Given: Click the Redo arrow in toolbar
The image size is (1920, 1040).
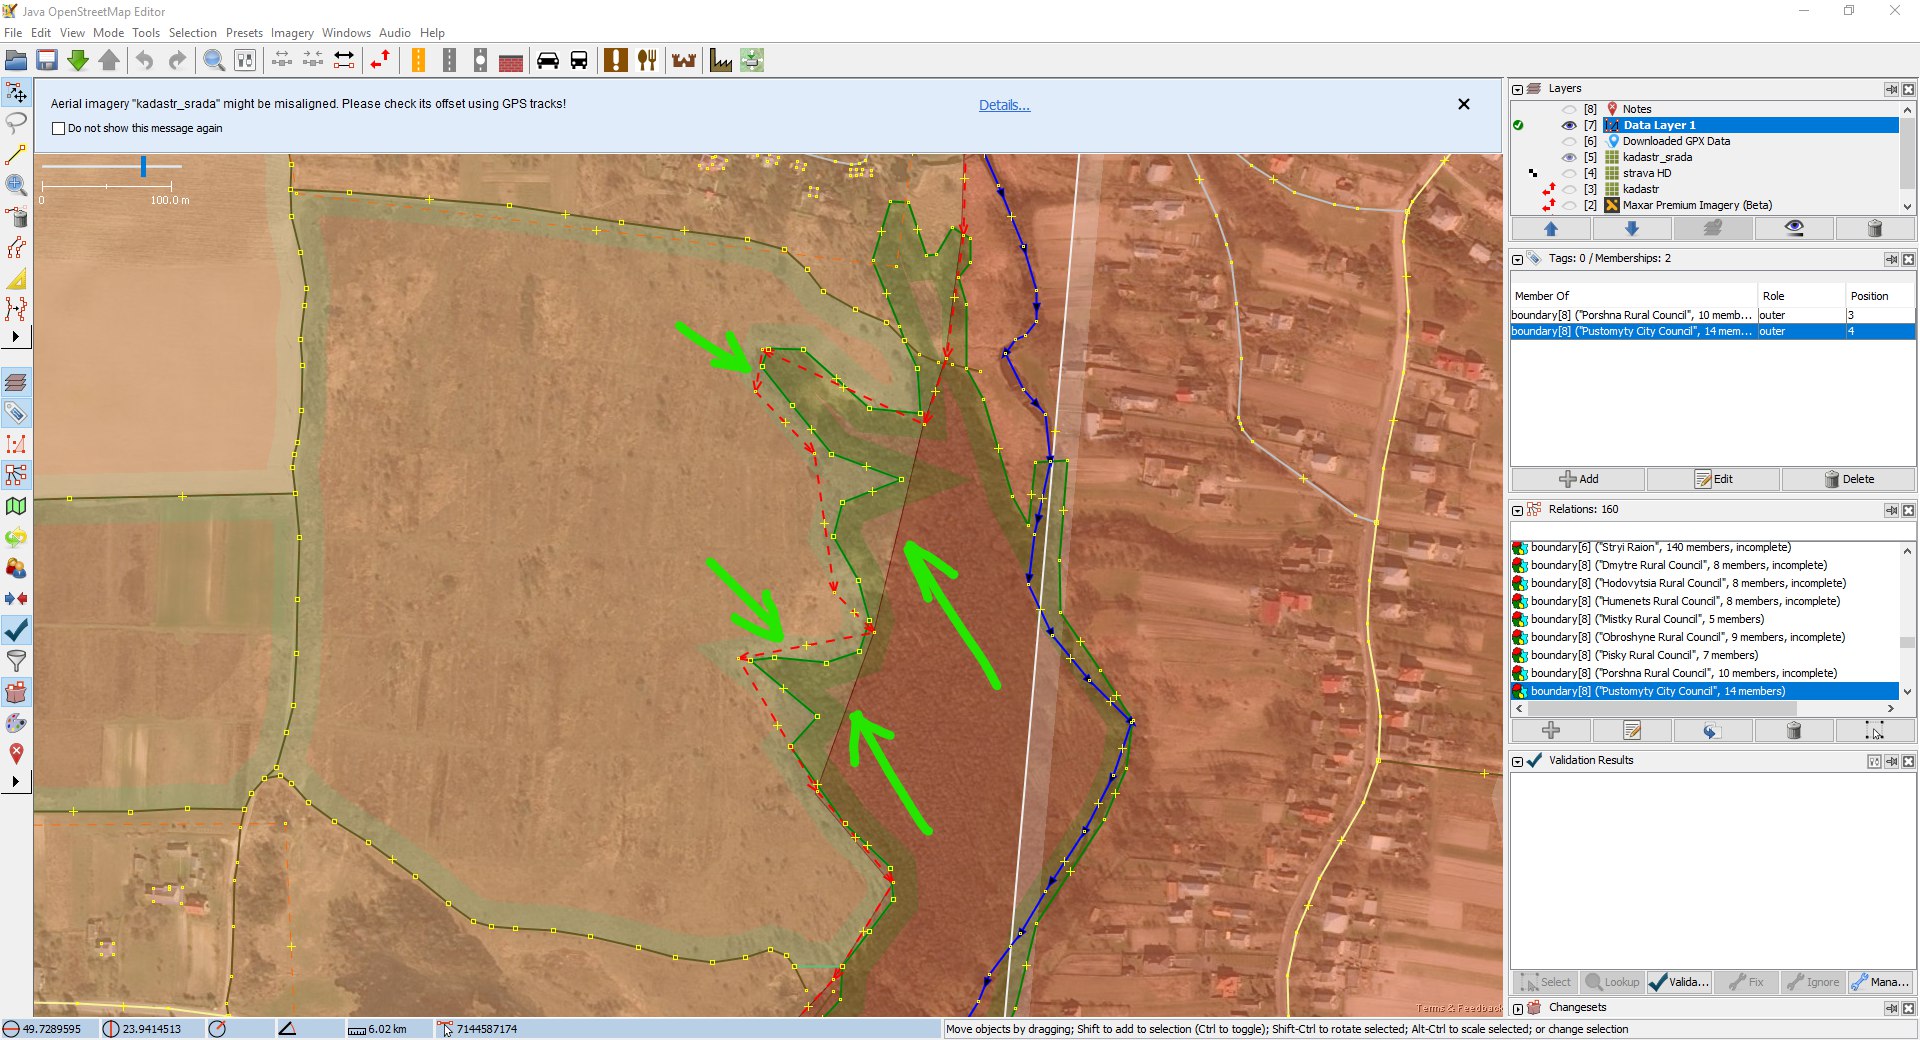Looking at the screenshot, I should (x=176, y=61).
